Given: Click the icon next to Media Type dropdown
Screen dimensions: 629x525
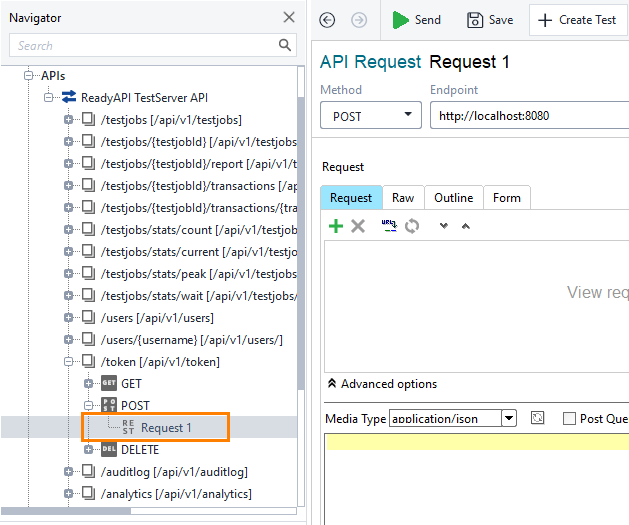Looking at the screenshot, I should (x=537, y=418).
